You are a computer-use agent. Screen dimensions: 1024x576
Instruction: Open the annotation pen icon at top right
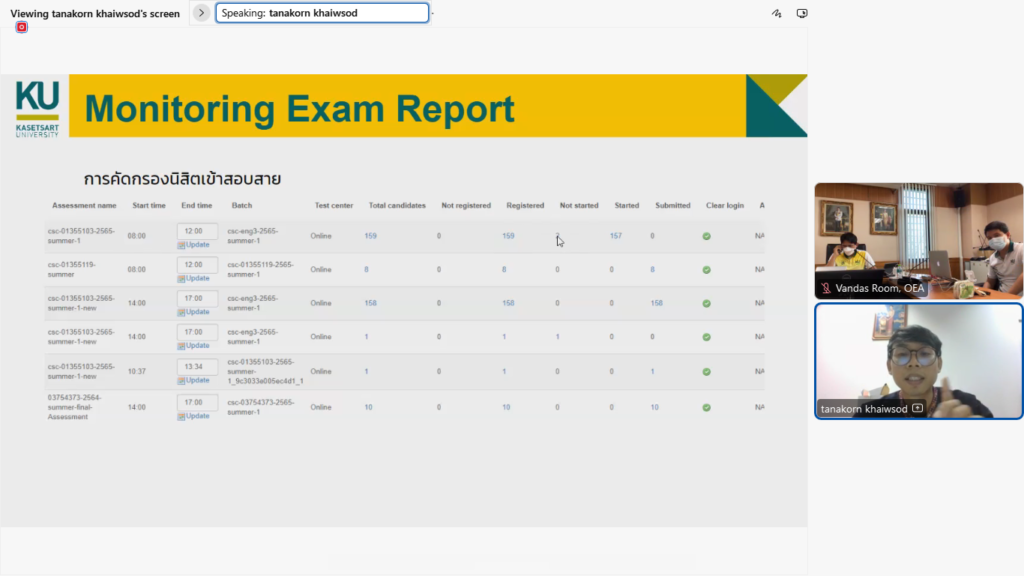pyautogui.click(x=776, y=13)
